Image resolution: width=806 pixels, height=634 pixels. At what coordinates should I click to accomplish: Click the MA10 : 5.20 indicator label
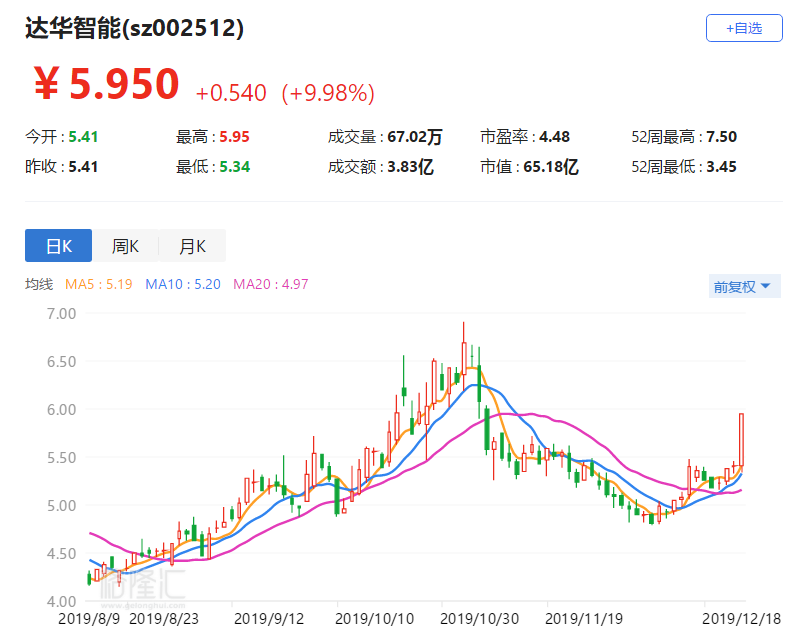click(x=183, y=284)
